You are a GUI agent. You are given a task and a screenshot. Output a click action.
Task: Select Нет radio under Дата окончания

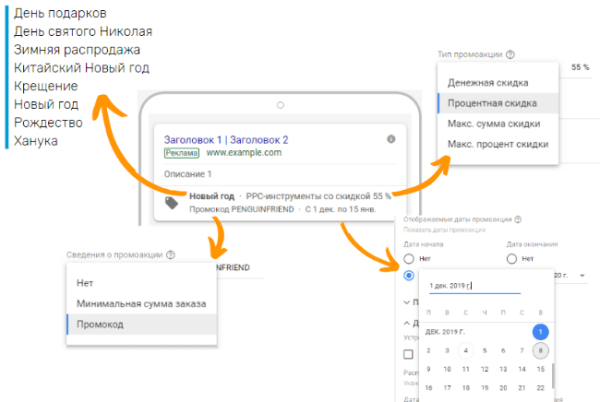click(x=512, y=258)
